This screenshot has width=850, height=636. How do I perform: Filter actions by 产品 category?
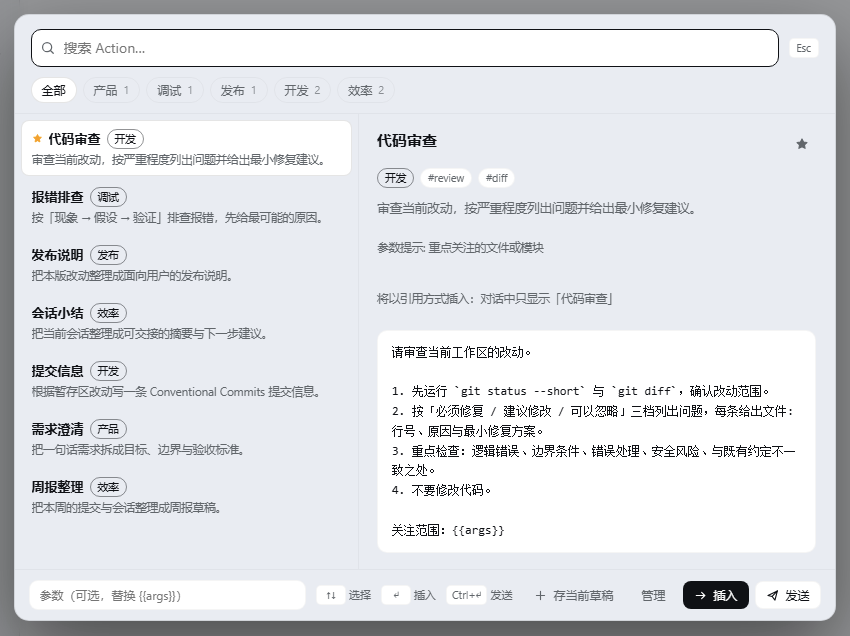tap(111, 90)
